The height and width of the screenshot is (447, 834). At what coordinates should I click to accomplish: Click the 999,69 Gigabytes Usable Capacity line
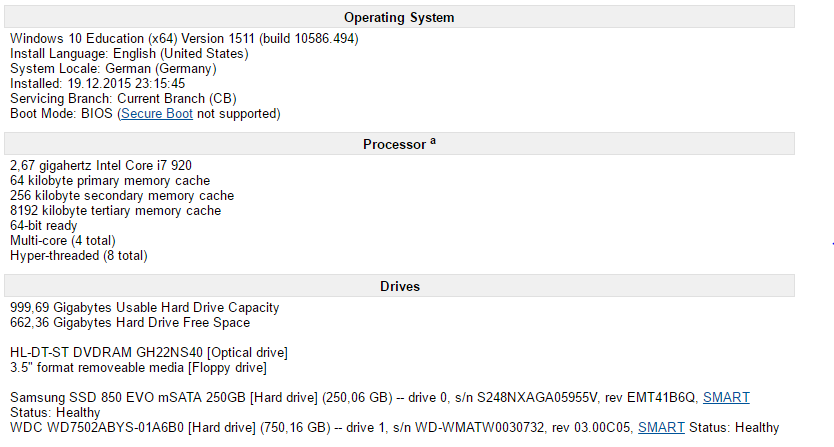coord(145,308)
